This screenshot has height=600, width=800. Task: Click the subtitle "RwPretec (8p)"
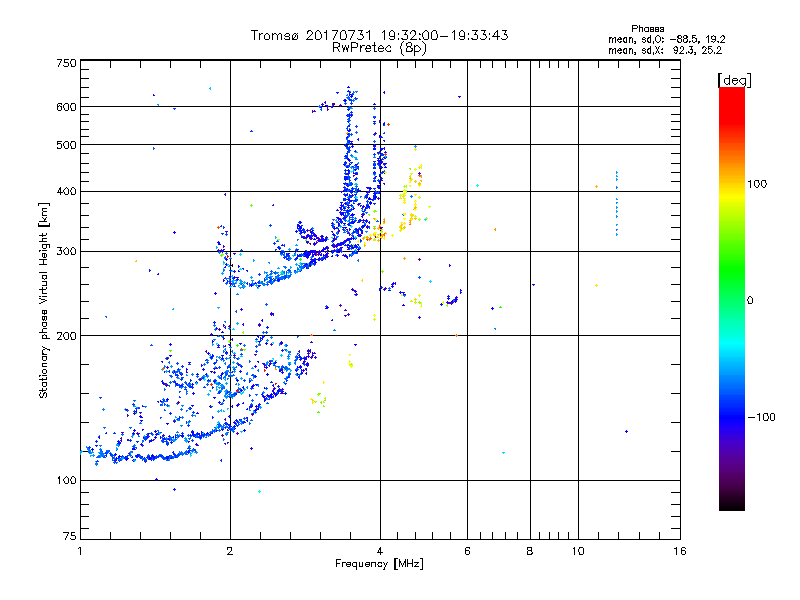[379, 48]
